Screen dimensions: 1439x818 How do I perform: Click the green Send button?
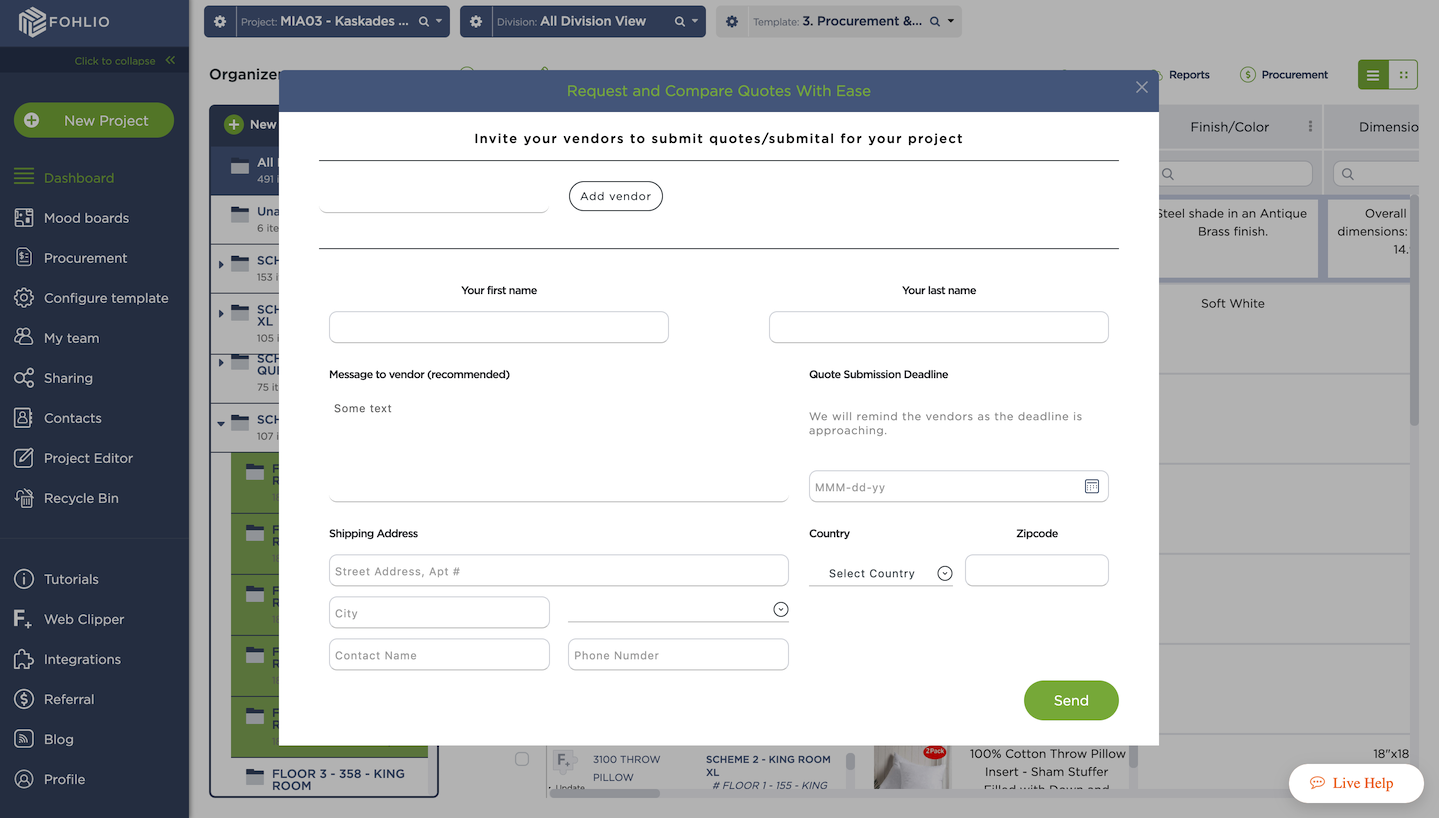pos(1071,700)
